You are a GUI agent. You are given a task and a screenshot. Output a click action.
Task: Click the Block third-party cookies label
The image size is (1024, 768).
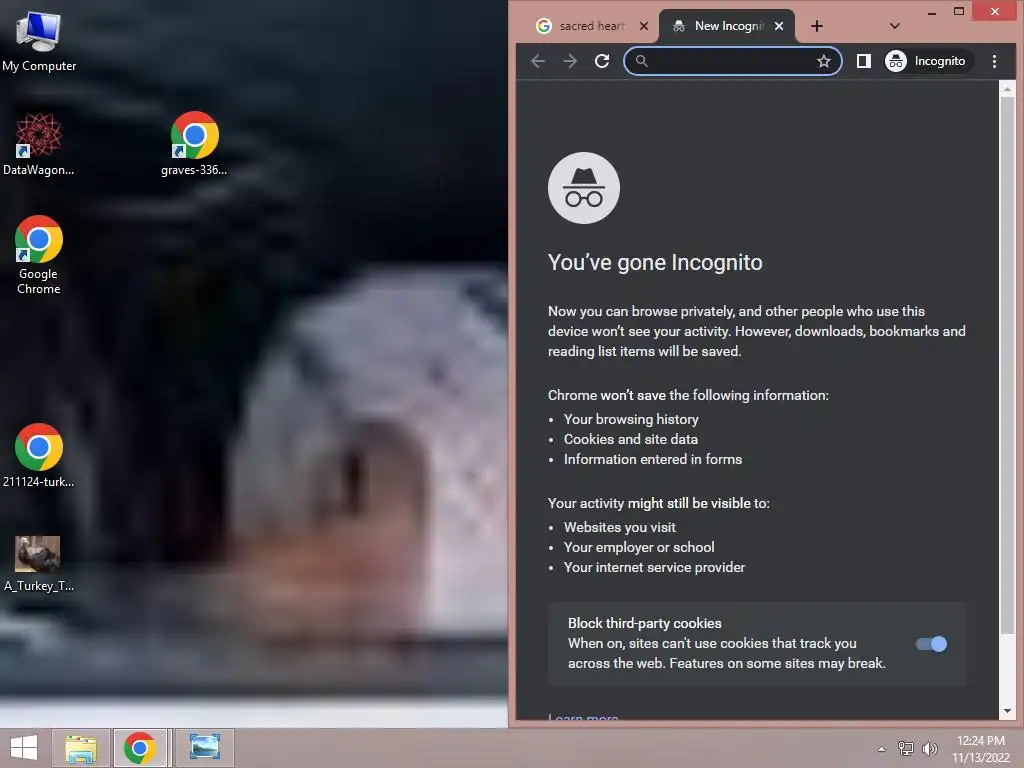coord(645,624)
